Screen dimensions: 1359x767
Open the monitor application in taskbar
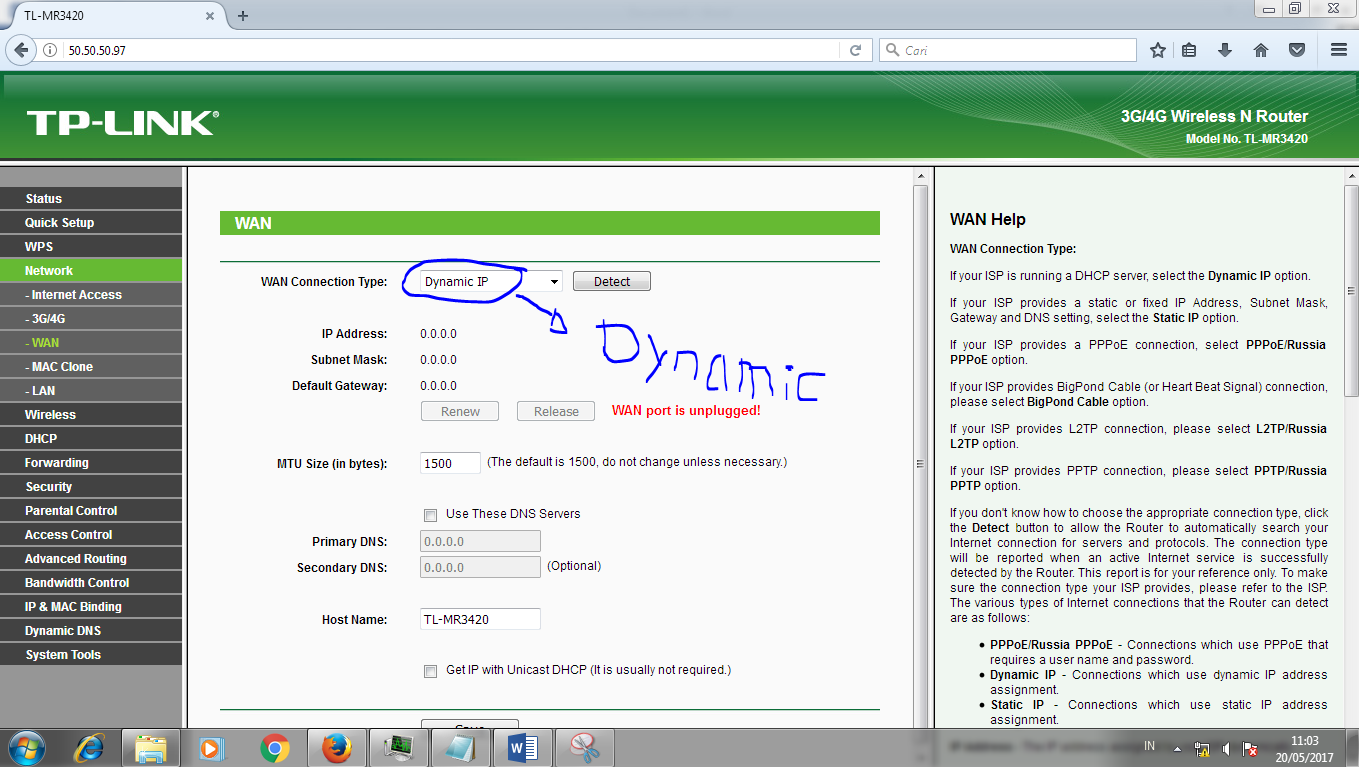point(399,747)
